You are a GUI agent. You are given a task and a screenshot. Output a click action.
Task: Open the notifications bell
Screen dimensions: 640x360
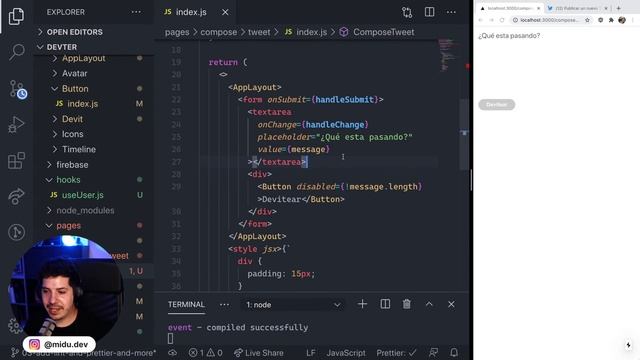click(454, 352)
